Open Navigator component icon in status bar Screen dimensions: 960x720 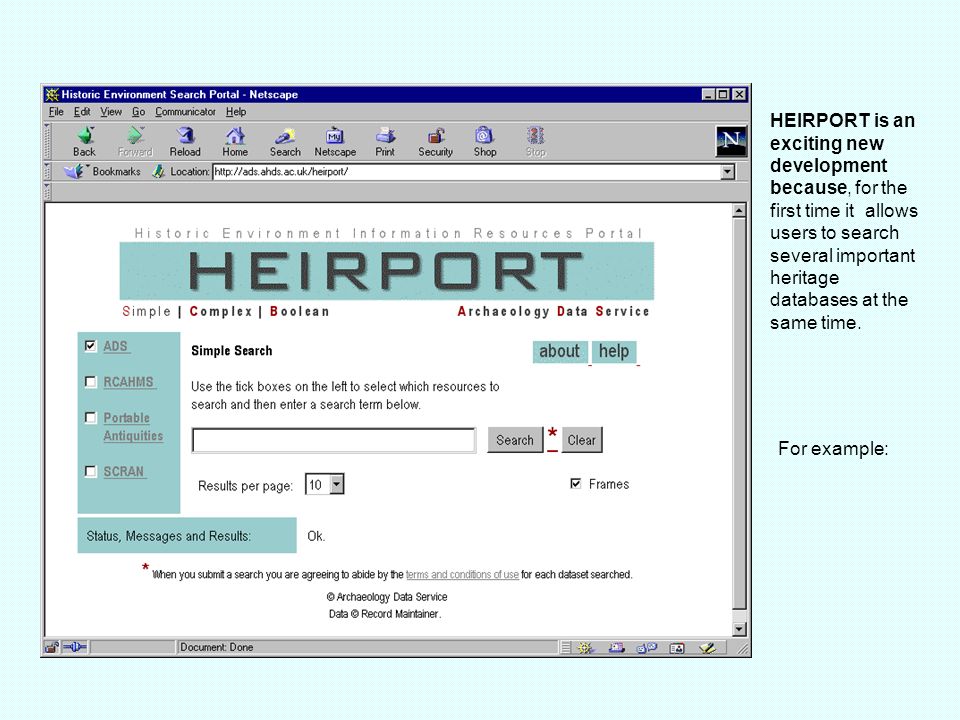click(586, 648)
